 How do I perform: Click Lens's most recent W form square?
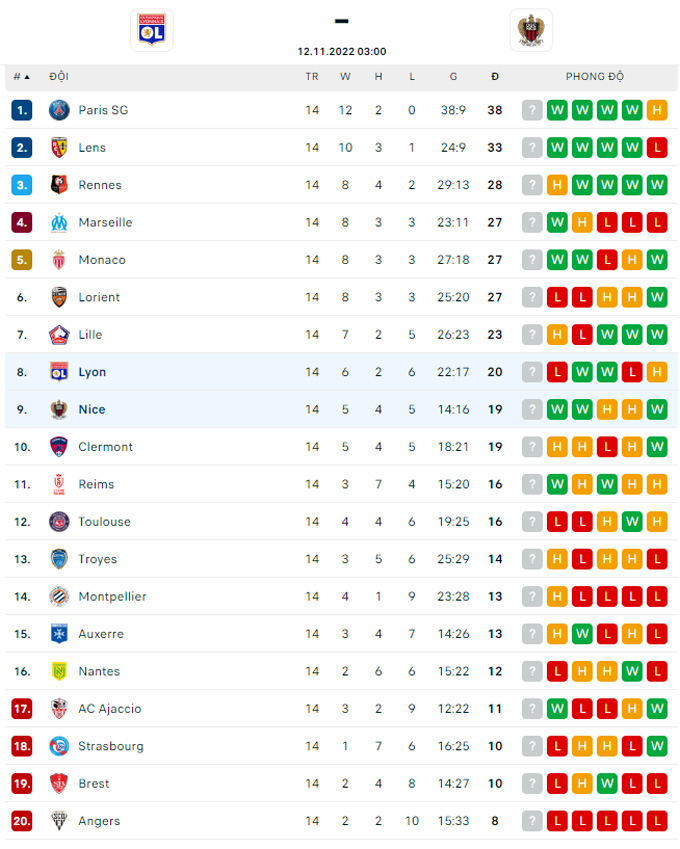[x=631, y=147]
